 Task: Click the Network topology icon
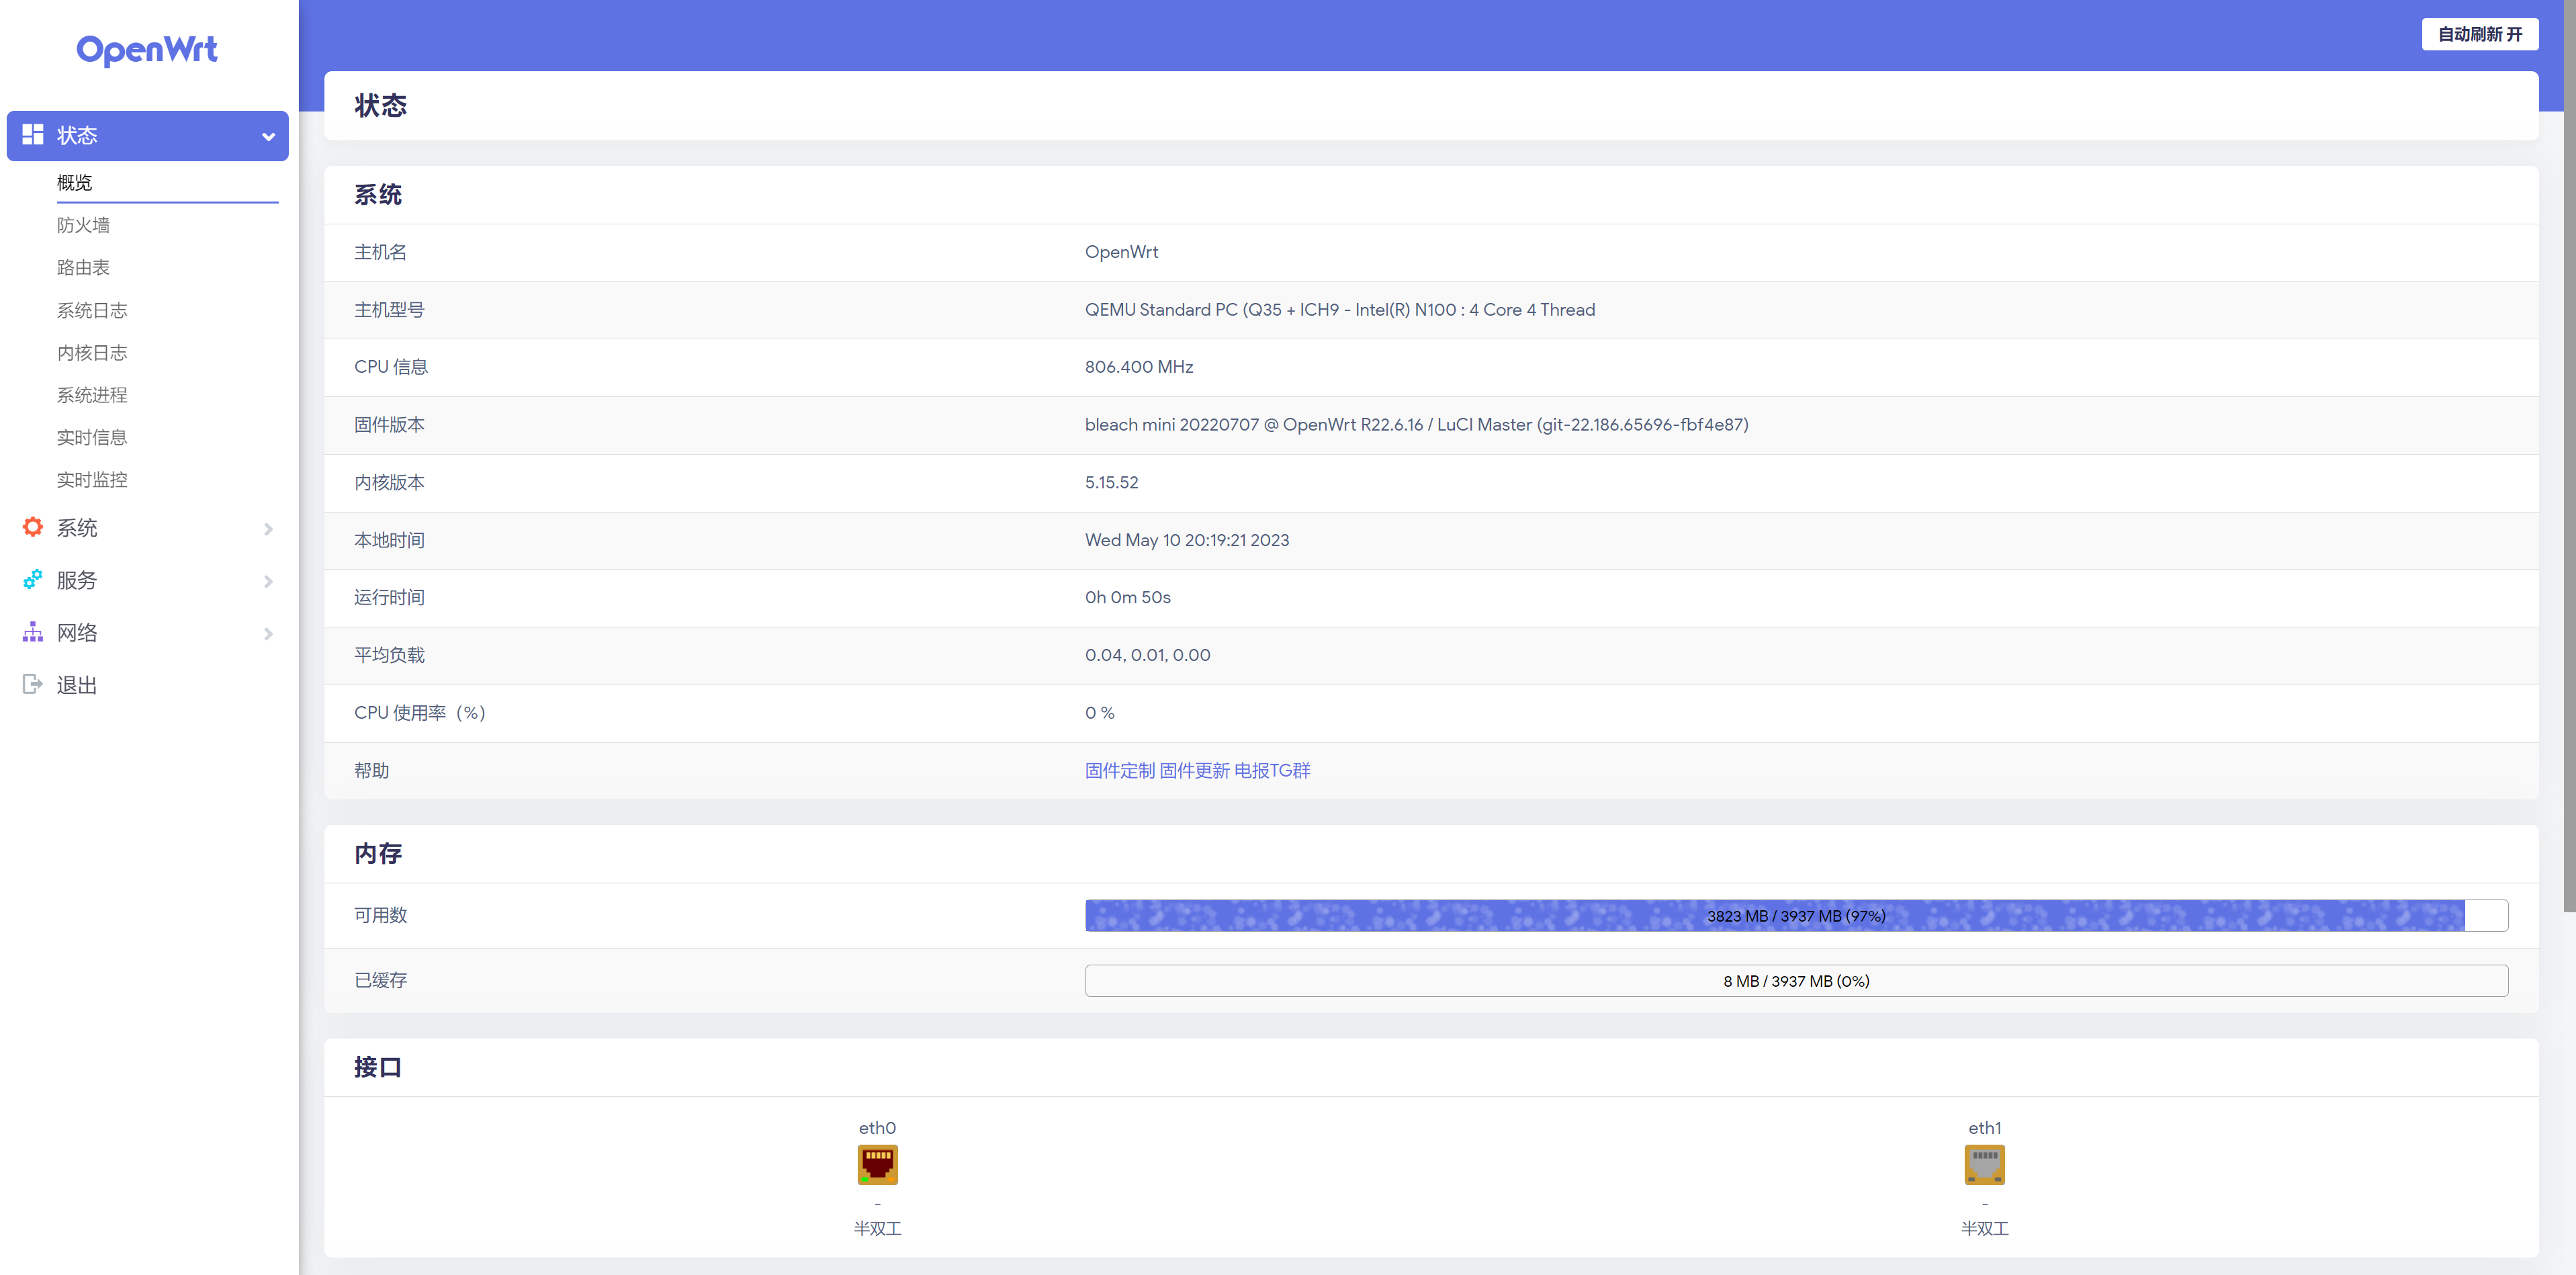point(33,632)
